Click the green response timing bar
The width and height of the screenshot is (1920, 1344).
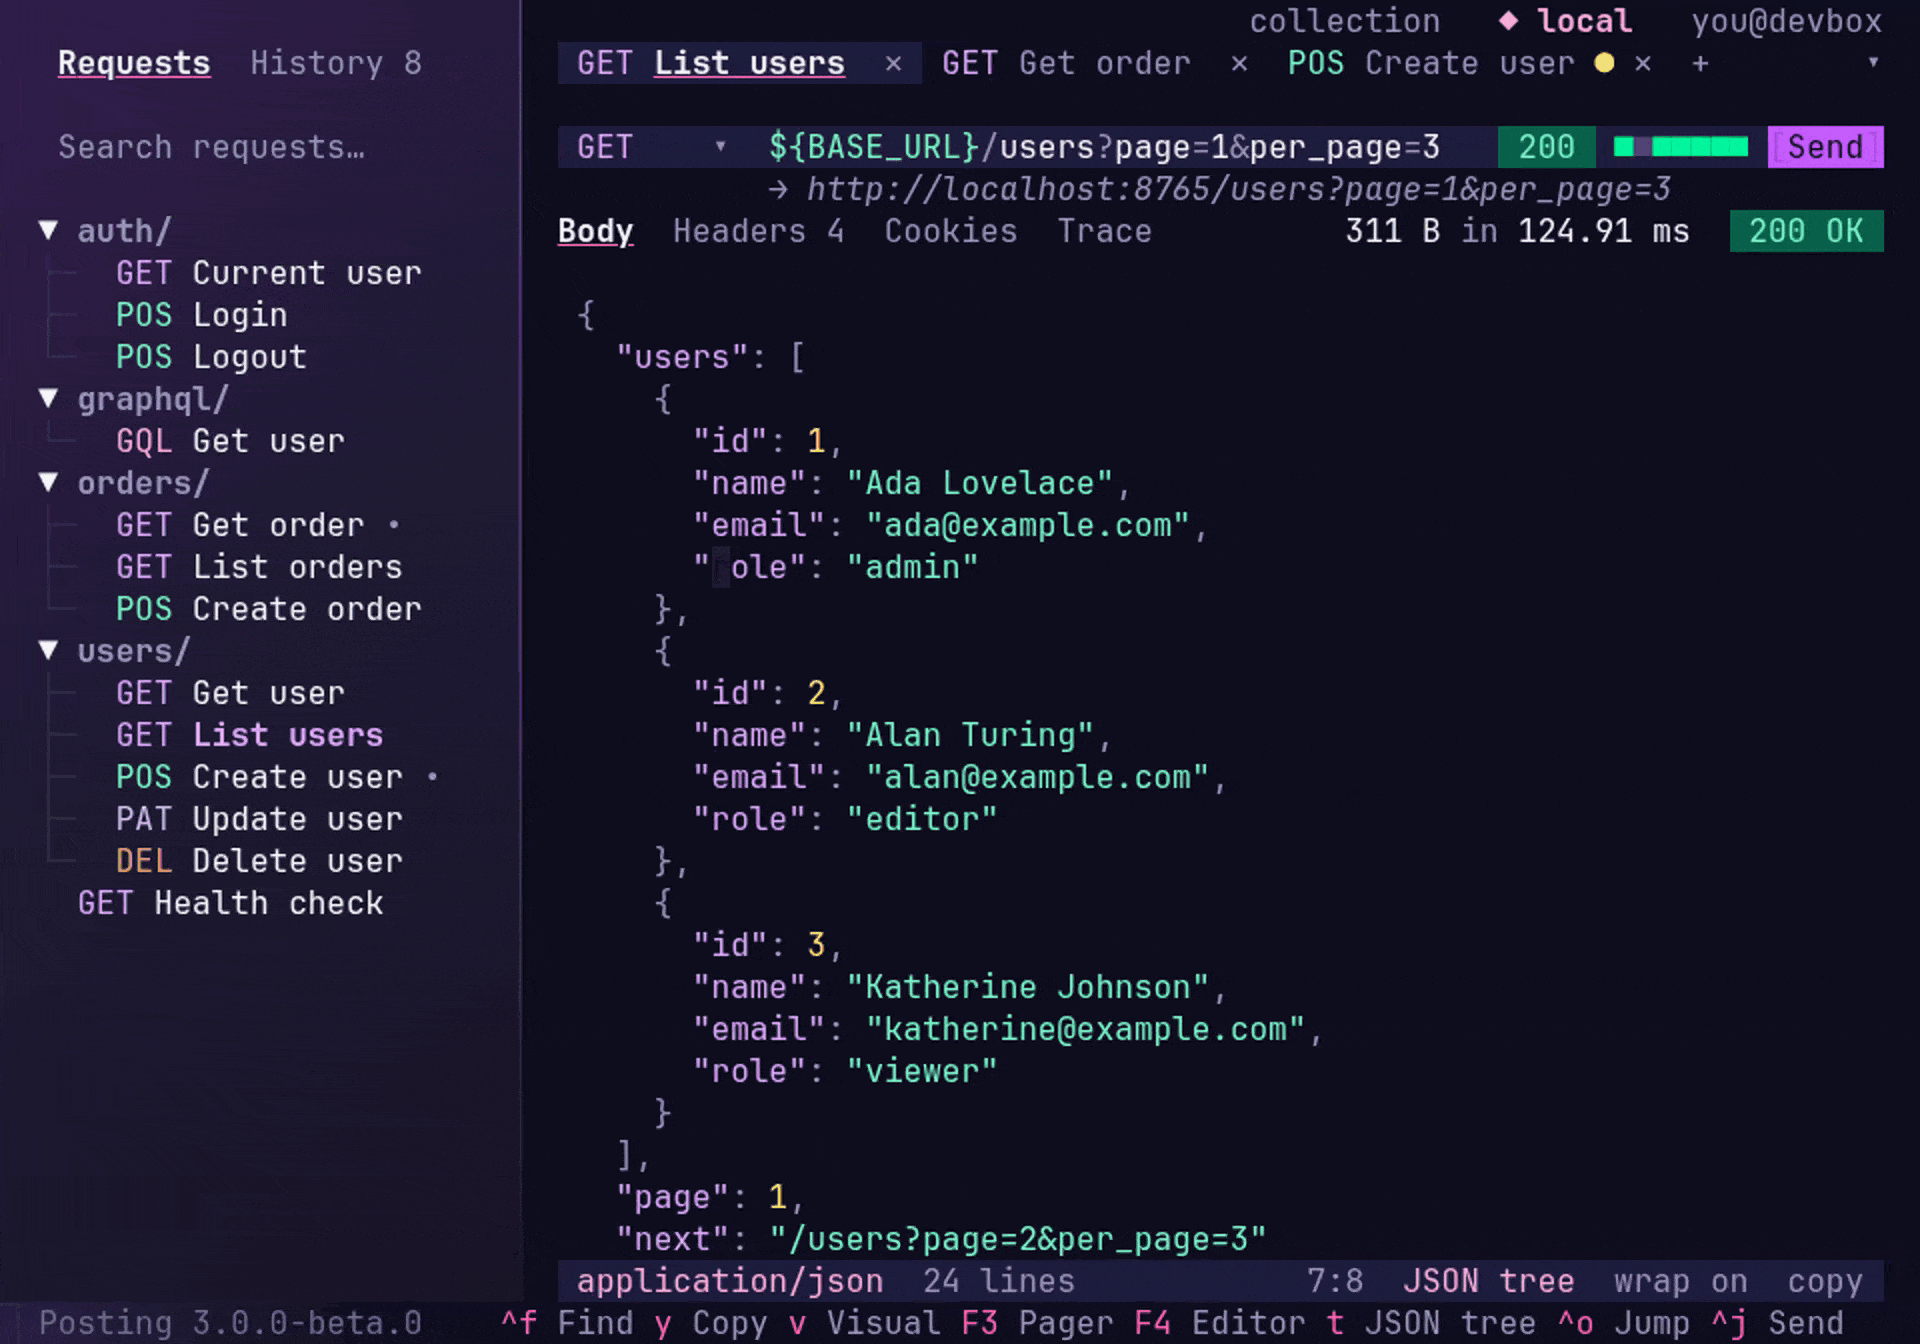tap(1681, 147)
